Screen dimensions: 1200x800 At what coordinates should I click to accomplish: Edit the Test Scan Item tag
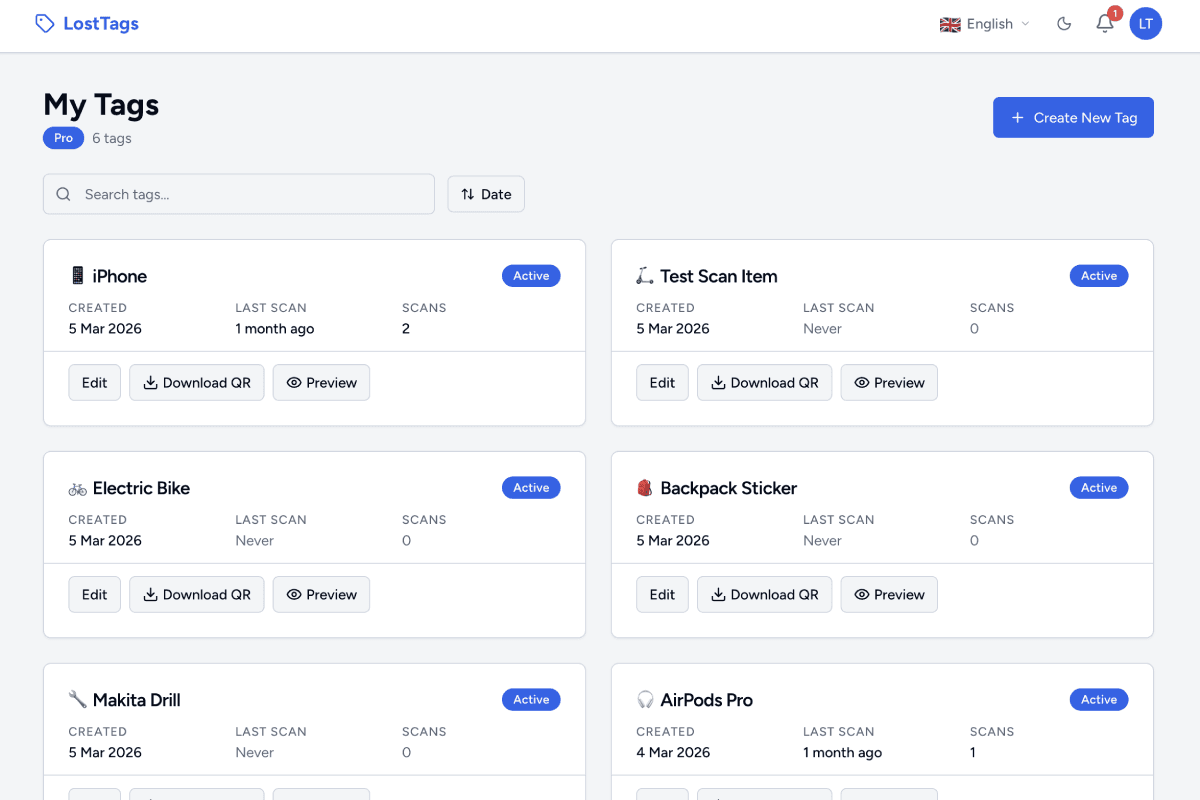tap(663, 382)
